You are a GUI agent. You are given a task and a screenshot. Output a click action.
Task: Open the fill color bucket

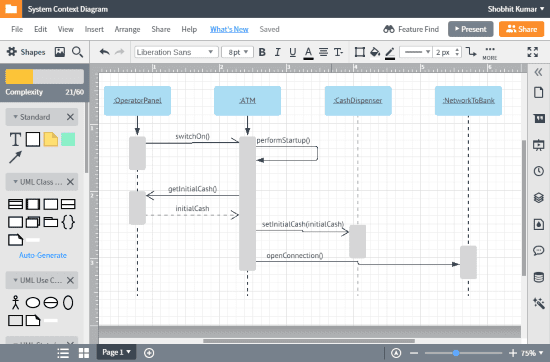tap(375, 53)
